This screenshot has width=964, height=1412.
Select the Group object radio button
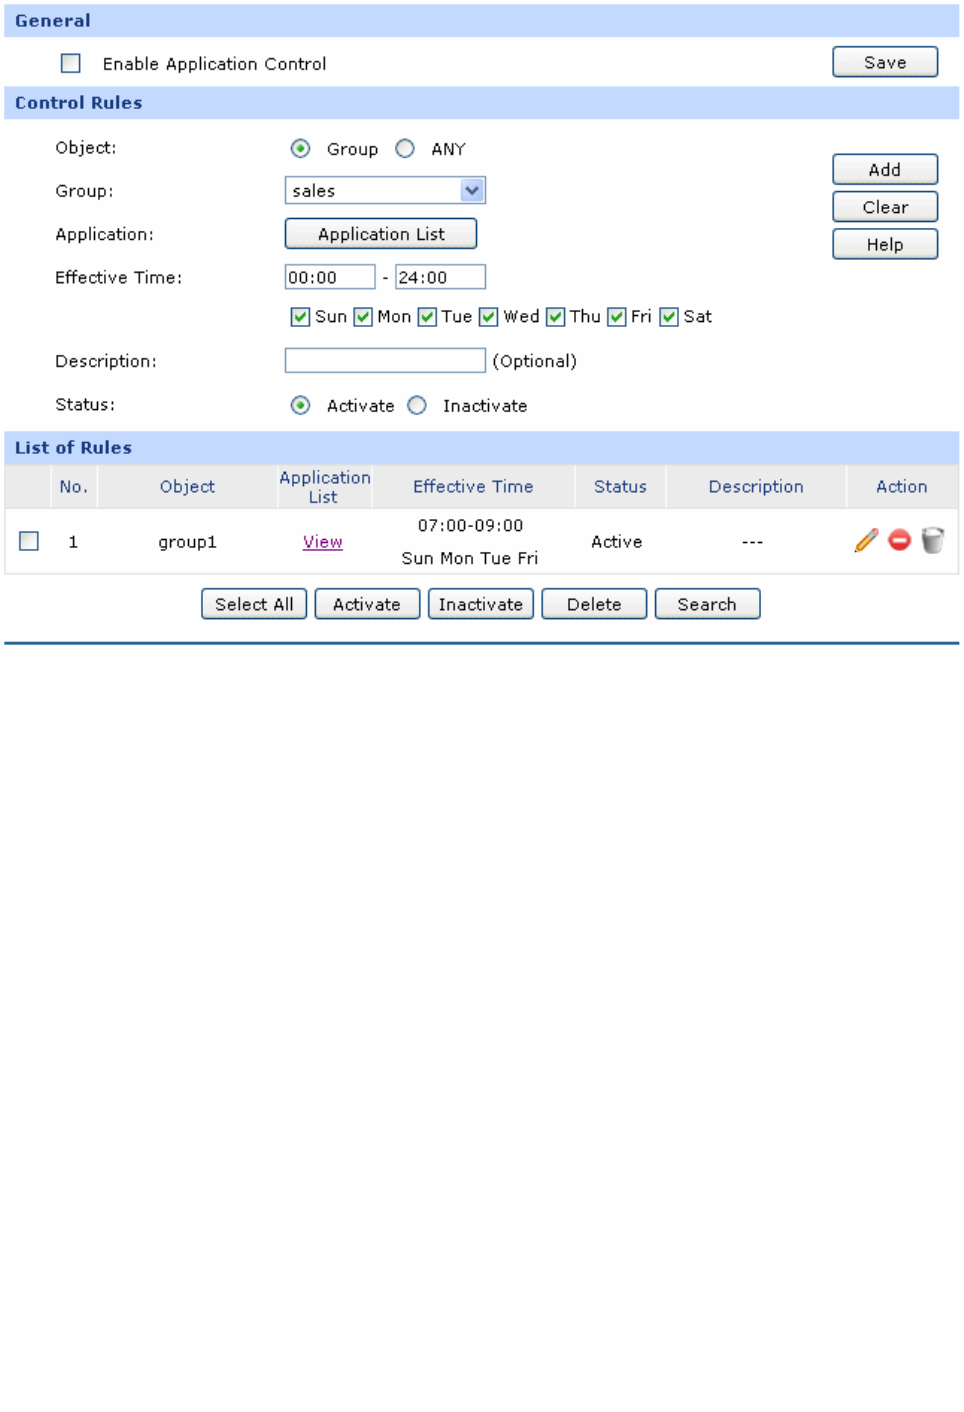pos(300,149)
